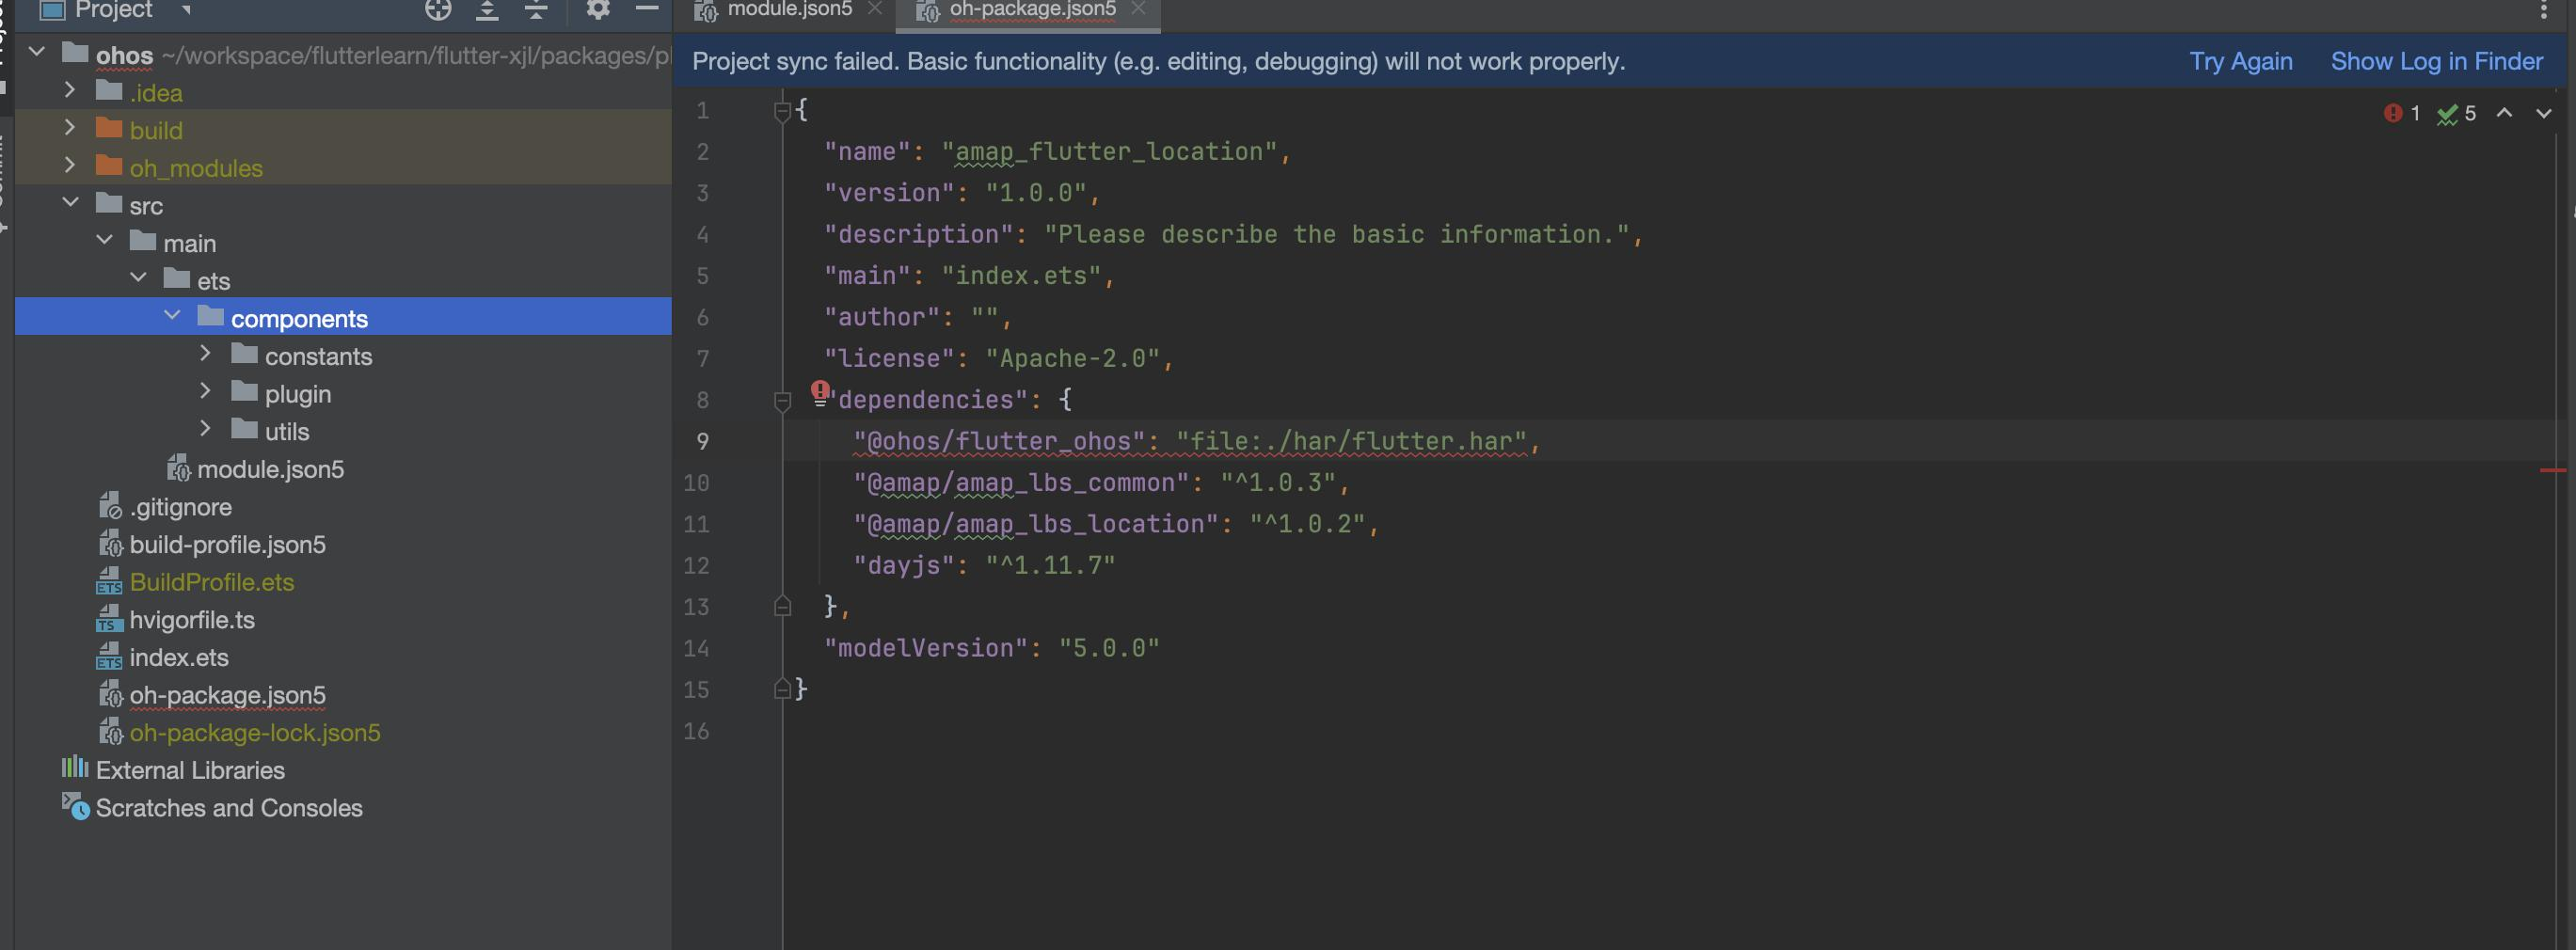Click Try Again in sync banner
2576x950 pixels.
pyautogui.click(x=2241, y=62)
